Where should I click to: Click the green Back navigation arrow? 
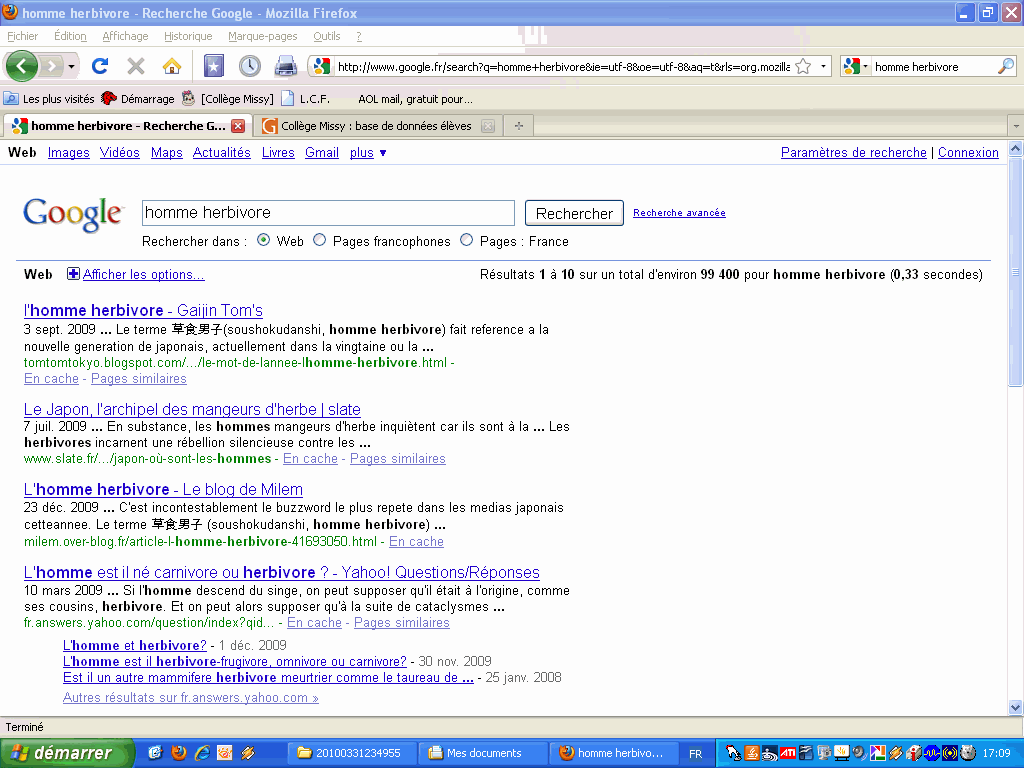[x=22, y=66]
